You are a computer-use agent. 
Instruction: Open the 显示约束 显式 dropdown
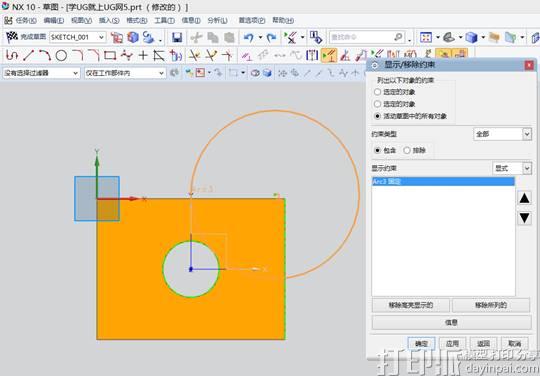527,168
